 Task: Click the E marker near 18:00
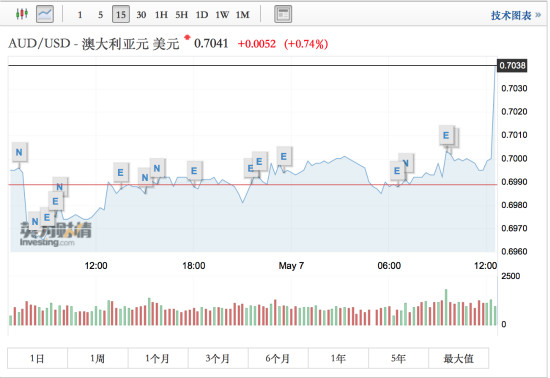tap(194, 171)
